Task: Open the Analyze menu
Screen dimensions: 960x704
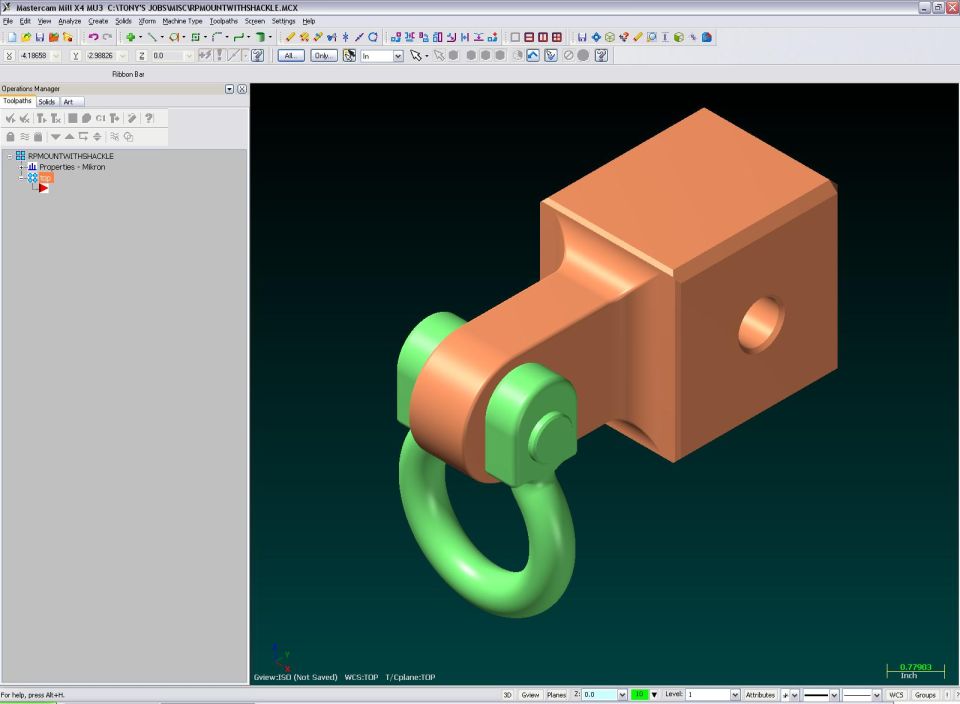Action: 69,21
